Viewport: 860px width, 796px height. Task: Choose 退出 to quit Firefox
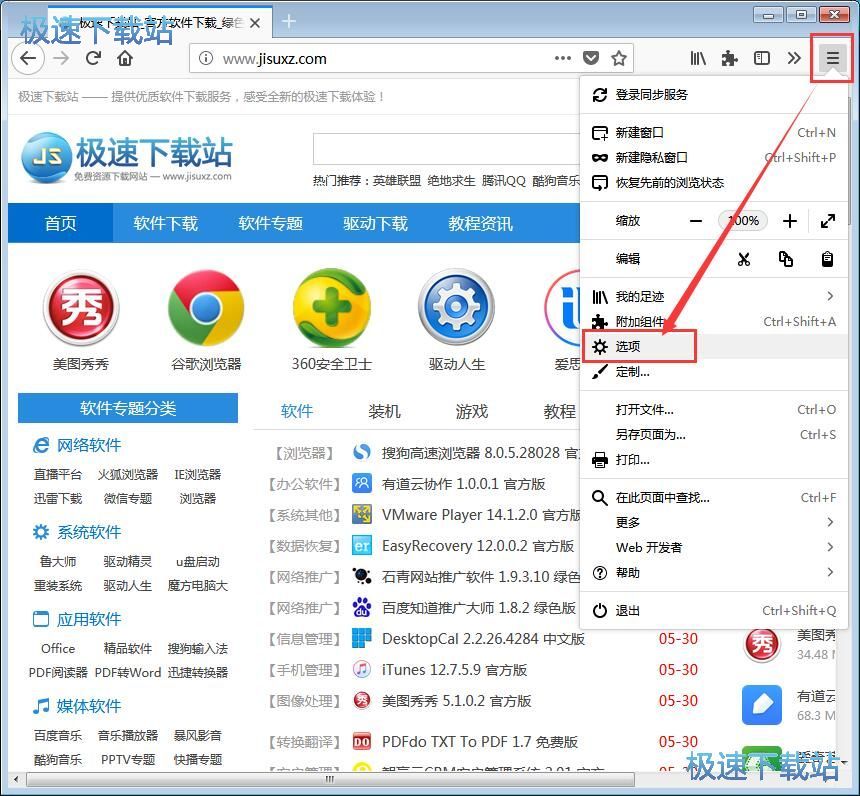tap(714, 611)
